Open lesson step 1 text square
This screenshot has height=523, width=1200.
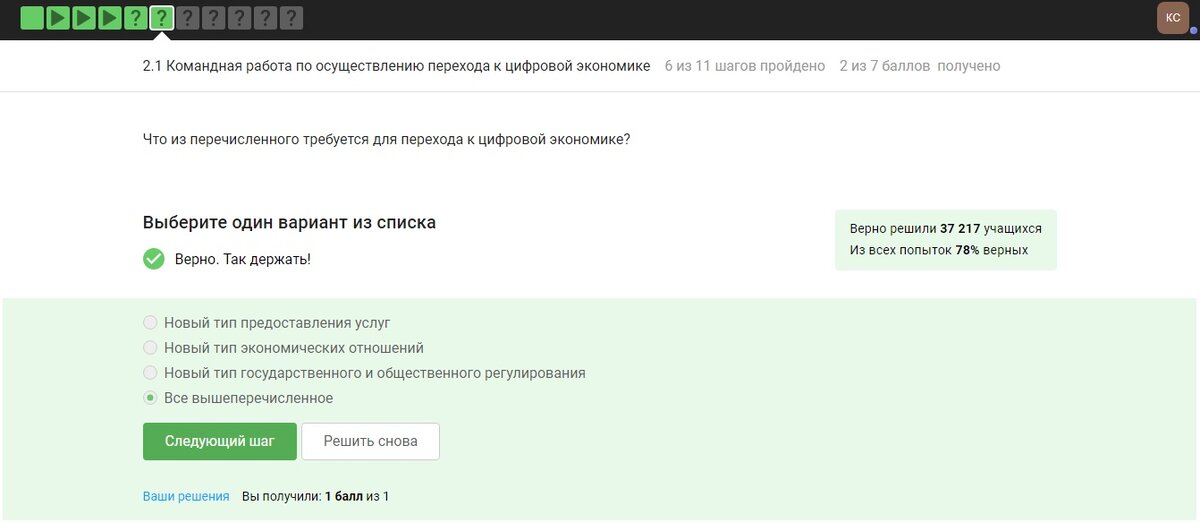click(x=32, y=18)
